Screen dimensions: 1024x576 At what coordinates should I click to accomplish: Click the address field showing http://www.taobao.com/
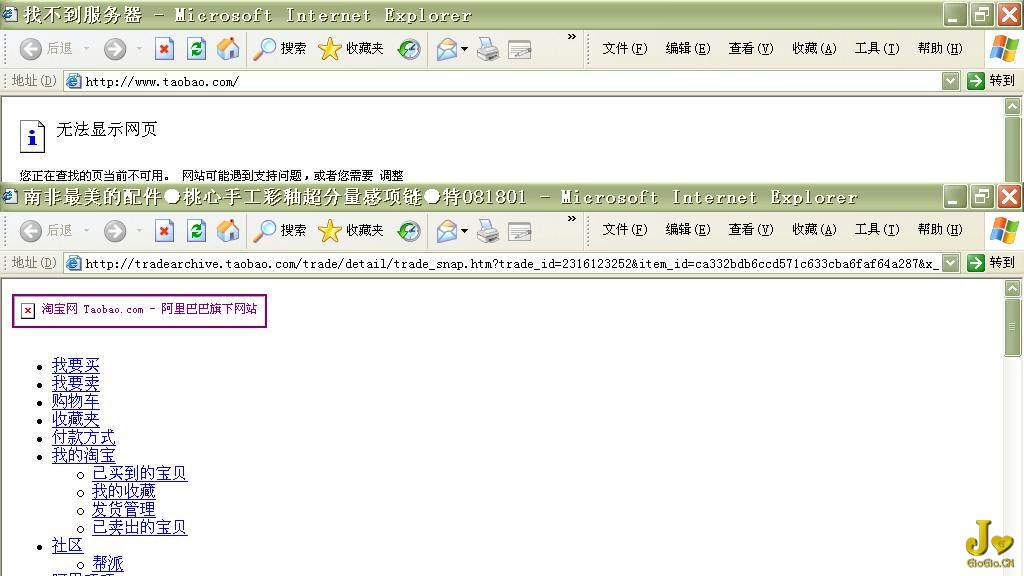(x=500, y=81)
